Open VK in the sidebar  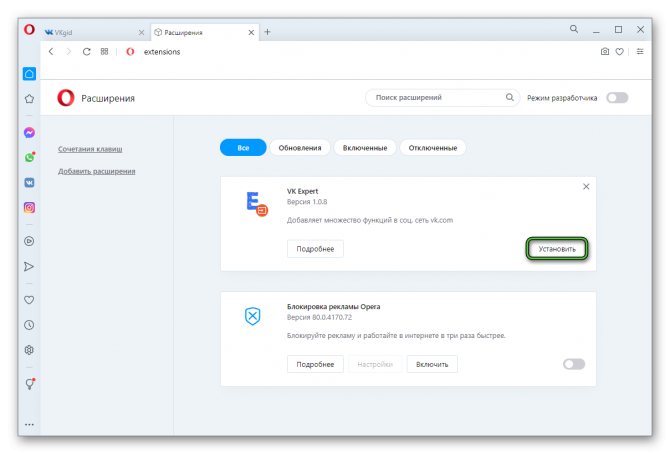pyautogui.click(x=29, y=183)
